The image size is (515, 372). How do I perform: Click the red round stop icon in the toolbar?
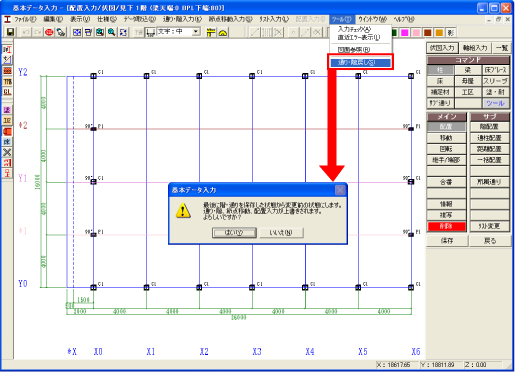pyautogui.click(x=49, y=32)
